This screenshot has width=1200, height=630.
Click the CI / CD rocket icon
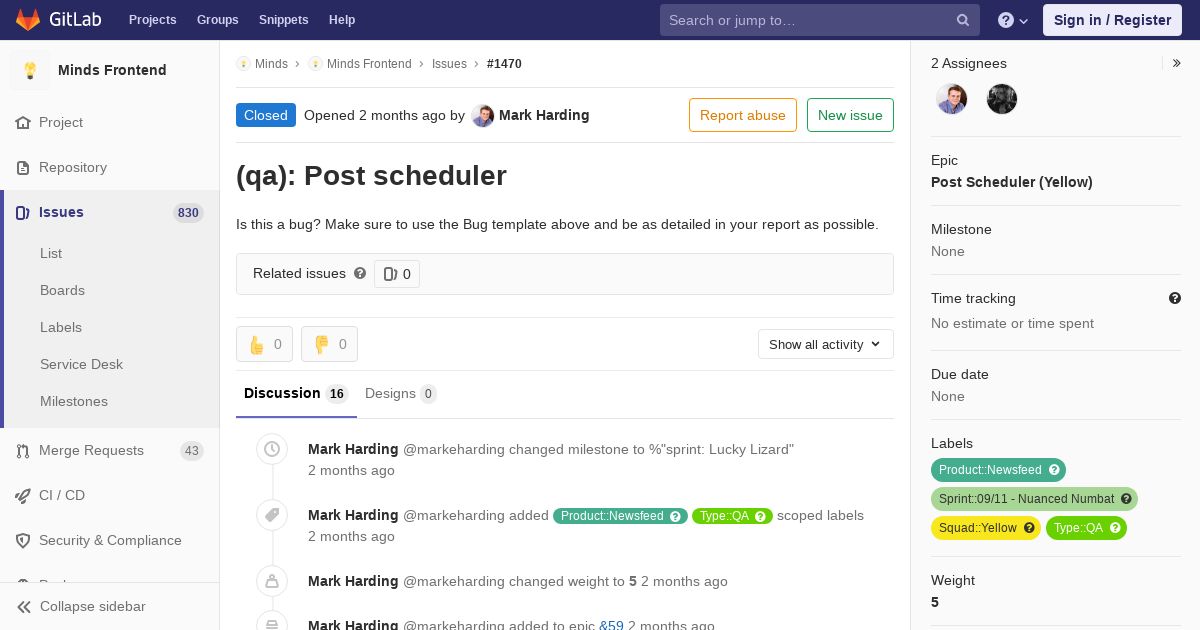[23, 495]
